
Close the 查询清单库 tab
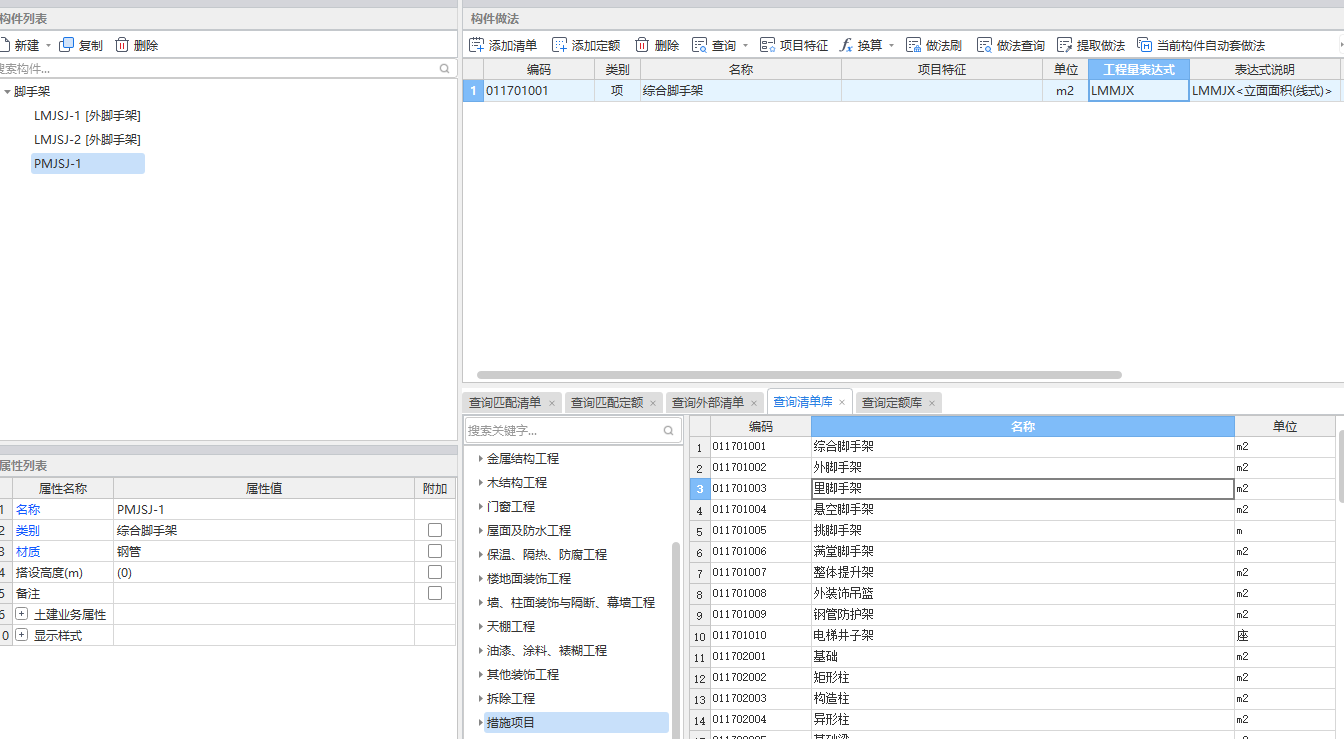[x=842, y=402]
